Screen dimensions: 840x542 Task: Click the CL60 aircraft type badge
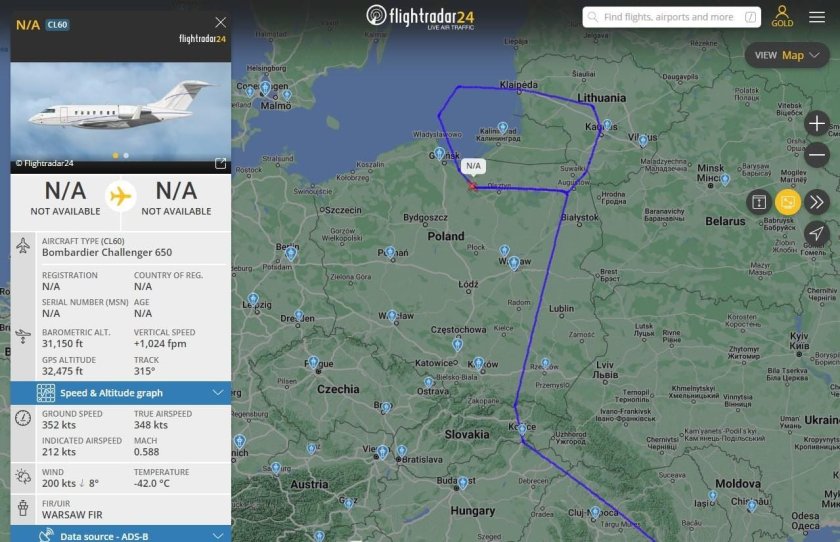coord(57,24)
